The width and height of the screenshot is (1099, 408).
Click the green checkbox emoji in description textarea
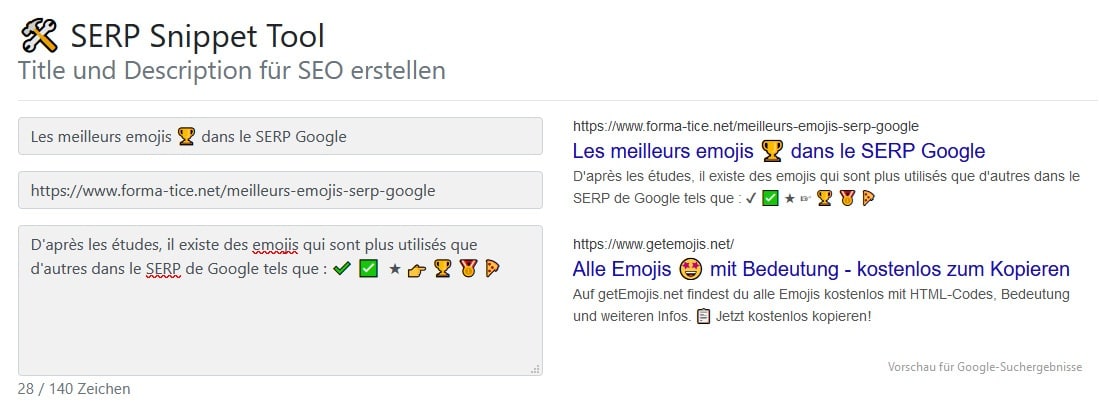point(369,268)
